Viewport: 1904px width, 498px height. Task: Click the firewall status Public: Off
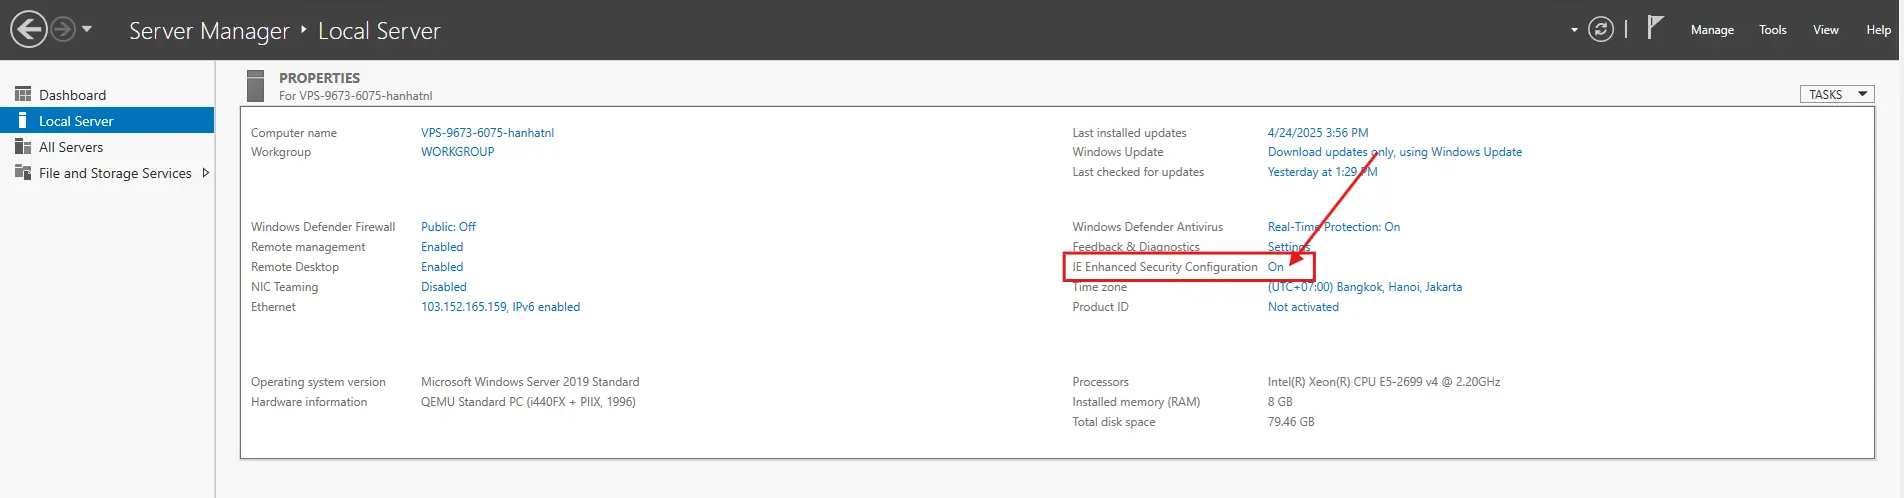[448, 227]
